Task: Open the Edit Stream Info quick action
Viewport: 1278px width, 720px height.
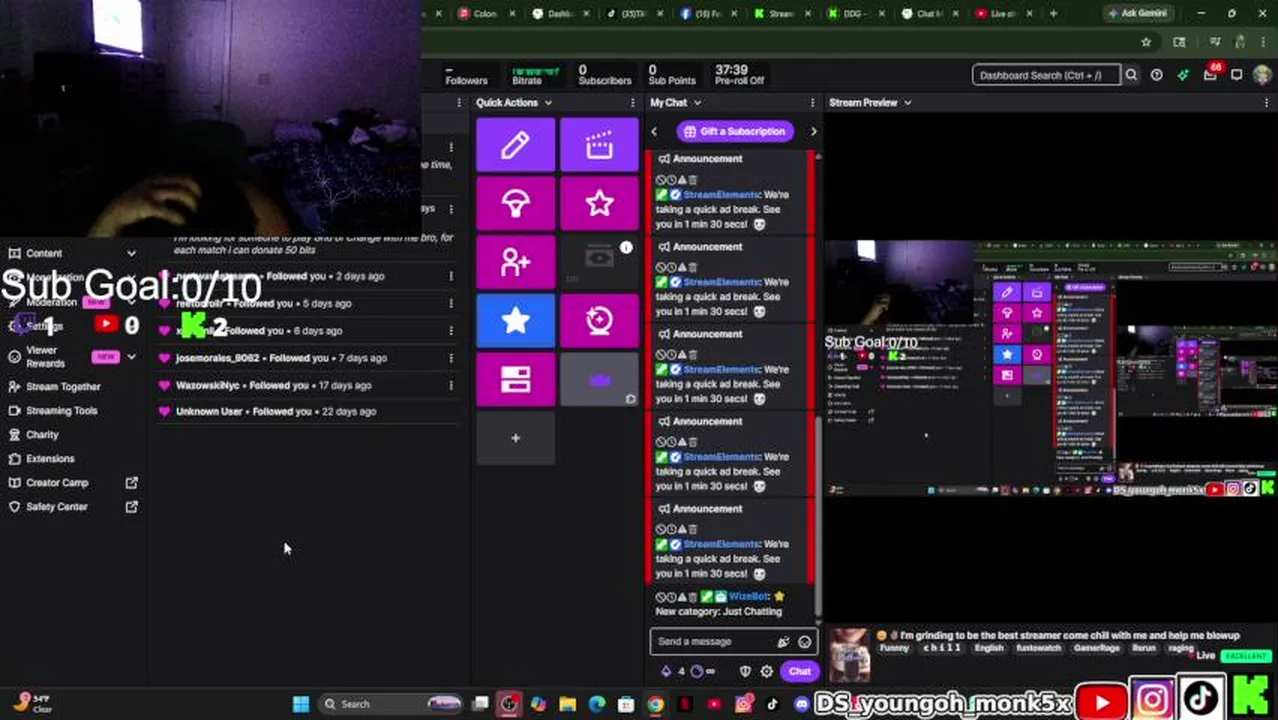Action: tap(515, 146)
